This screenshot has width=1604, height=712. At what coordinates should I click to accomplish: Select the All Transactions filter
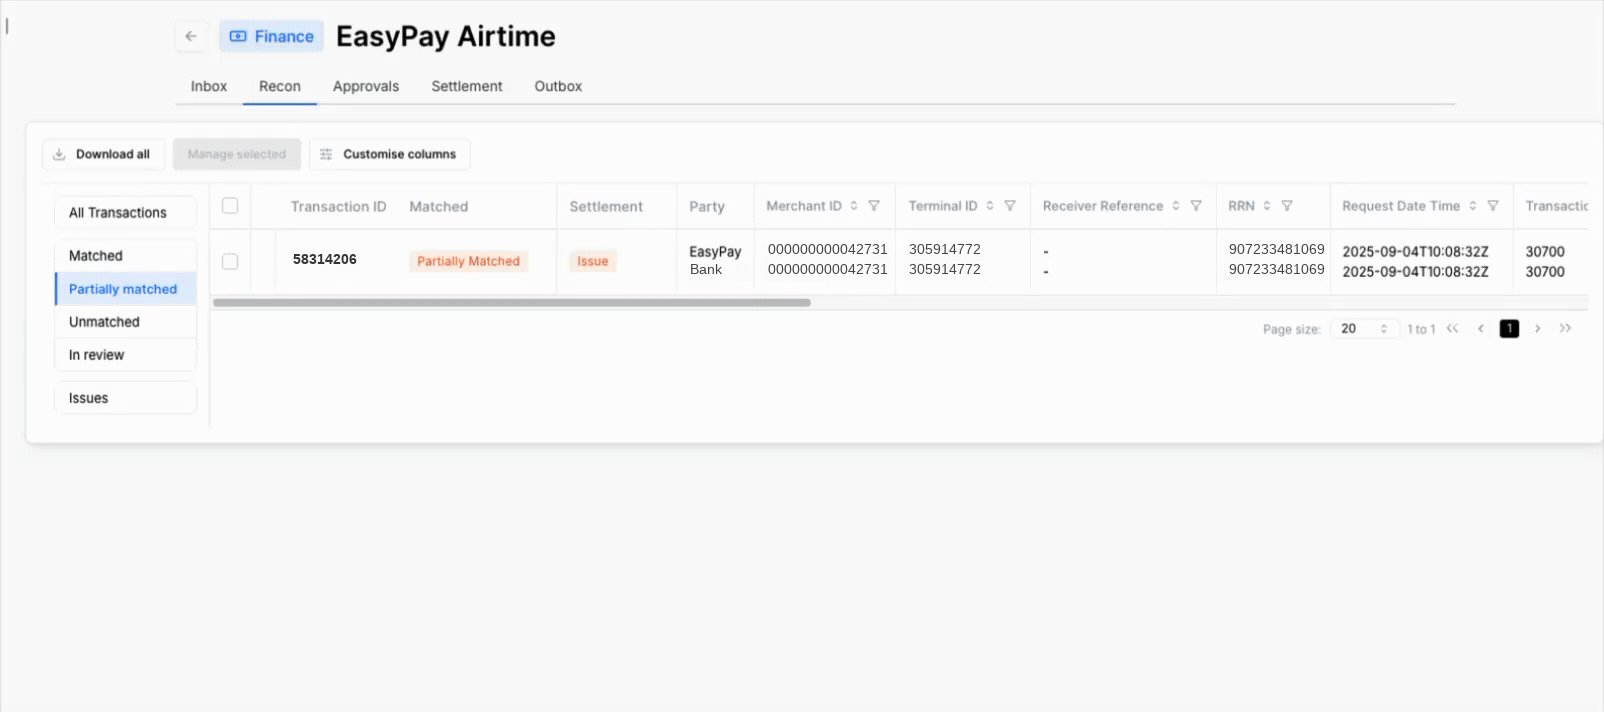pos(125,213)
